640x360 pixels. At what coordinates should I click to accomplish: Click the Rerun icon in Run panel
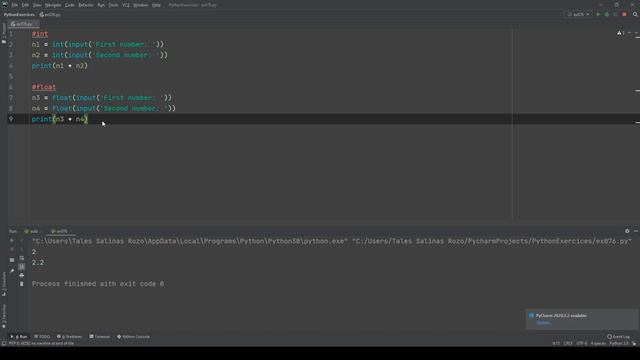12,241
